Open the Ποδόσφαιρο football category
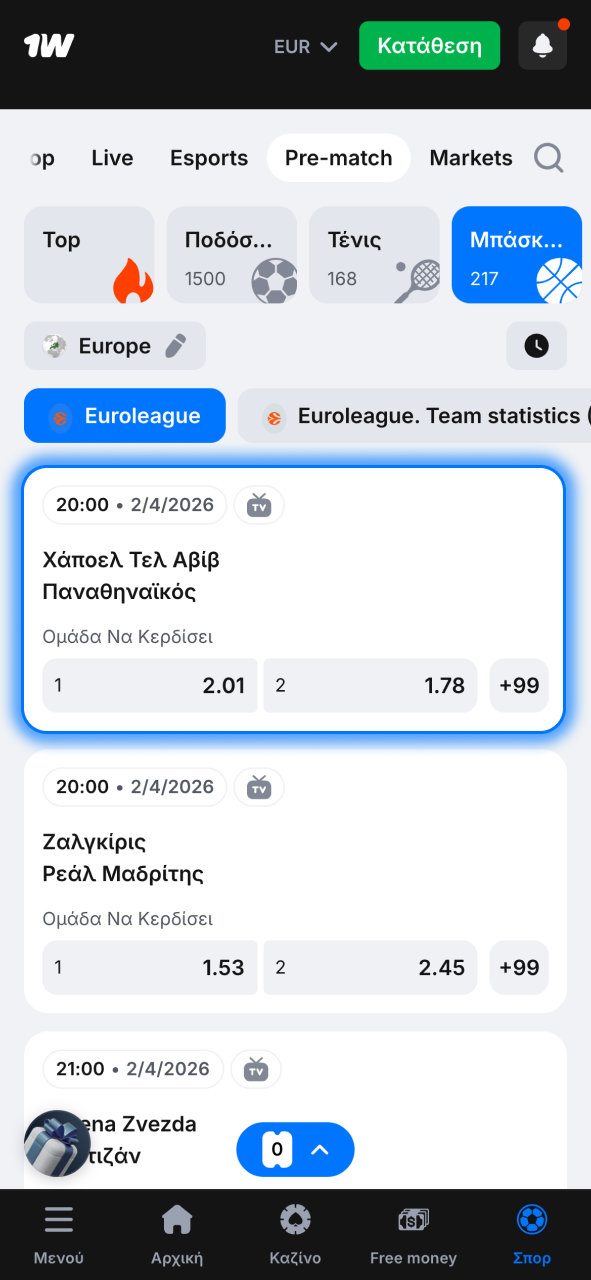 [x=232, y=254]
